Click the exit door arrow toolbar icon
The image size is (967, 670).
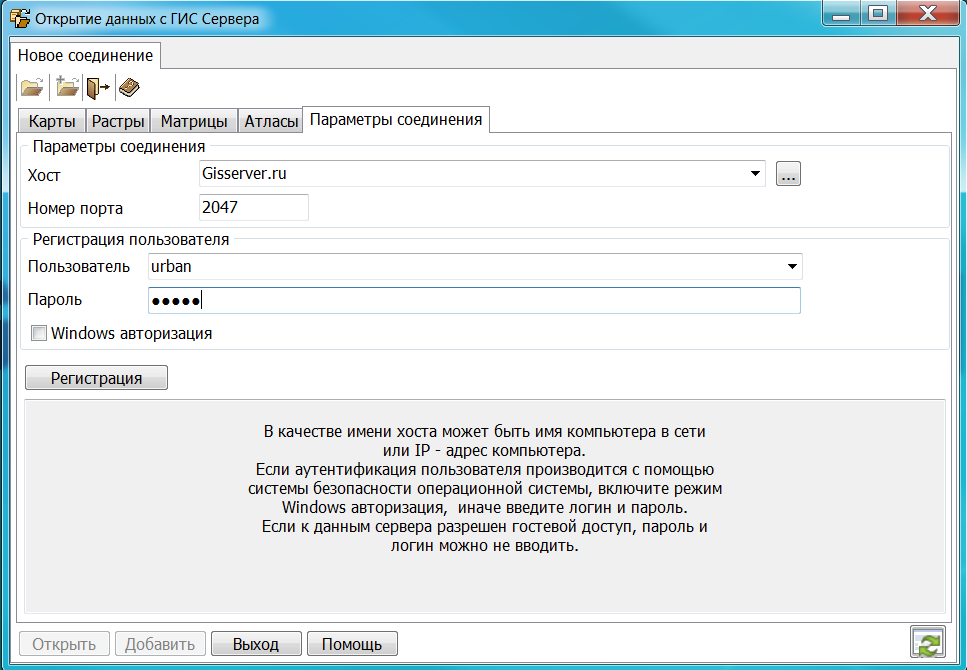(x=97, y=88)
